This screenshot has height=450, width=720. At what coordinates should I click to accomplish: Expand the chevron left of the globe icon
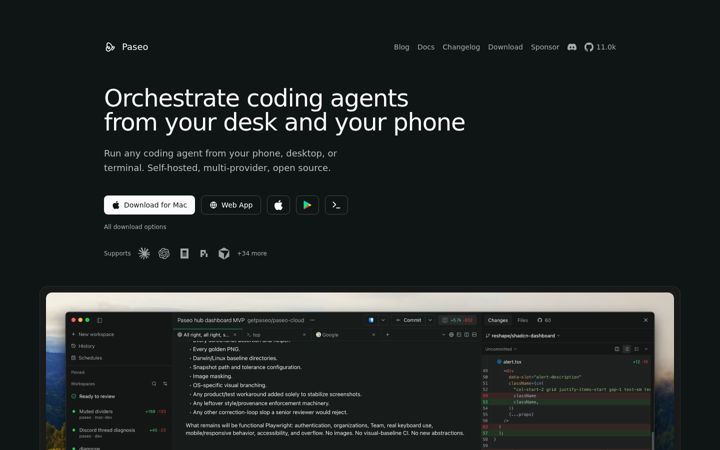coord(444,335)
